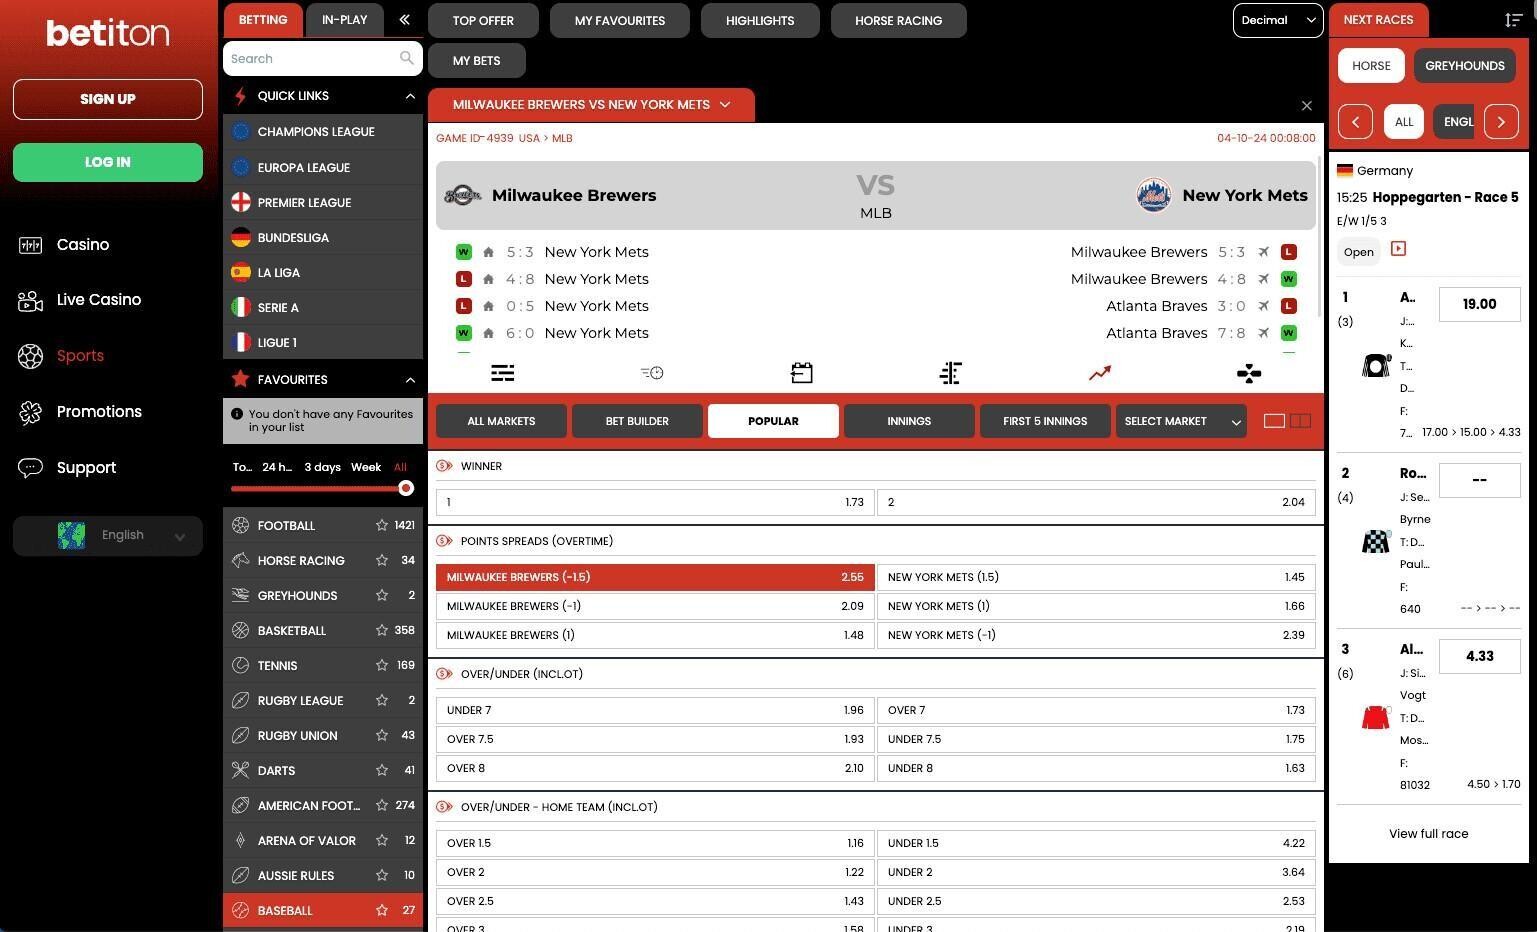Select the Innings tab

click(x=909, y=421)
